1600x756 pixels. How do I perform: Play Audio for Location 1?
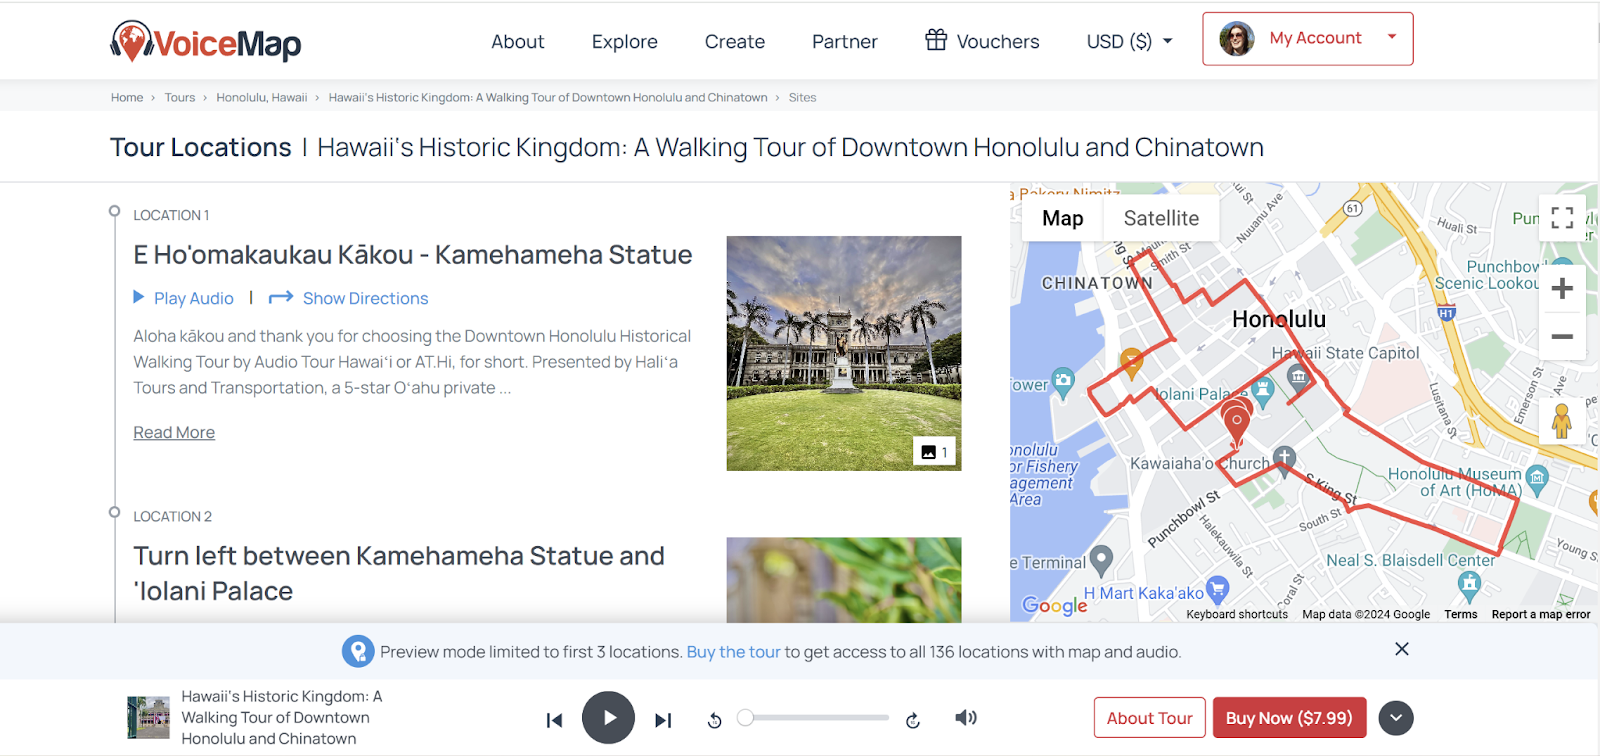(184, 298)
